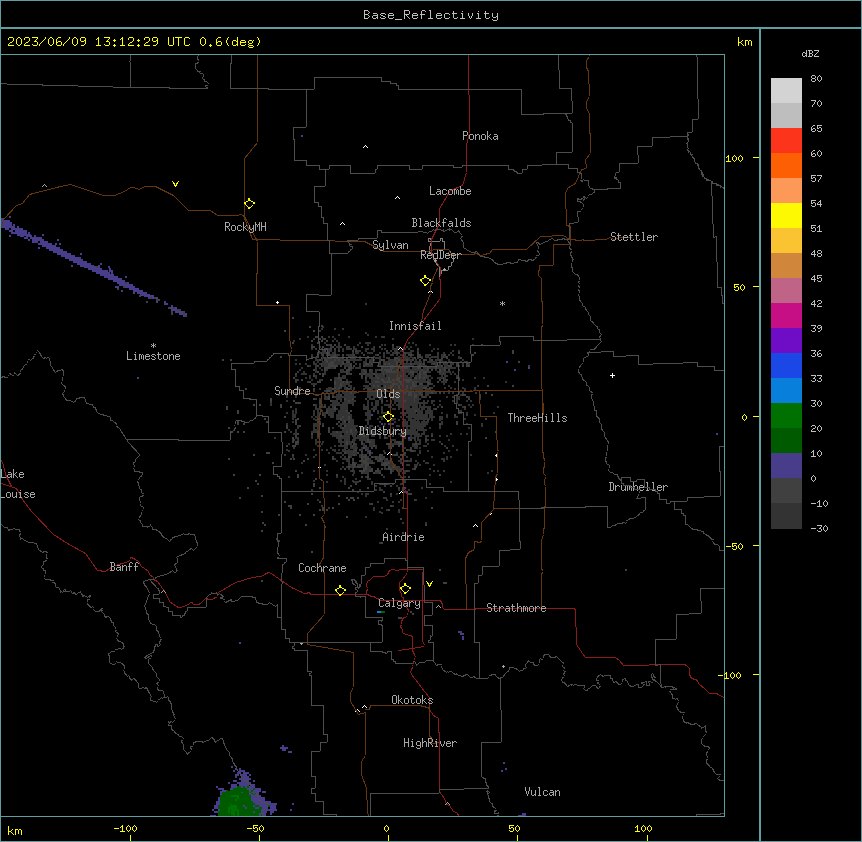Click the yellow diamond marker near RockyMH
This screenshot has height=842, width=862.
pos(250,204)
